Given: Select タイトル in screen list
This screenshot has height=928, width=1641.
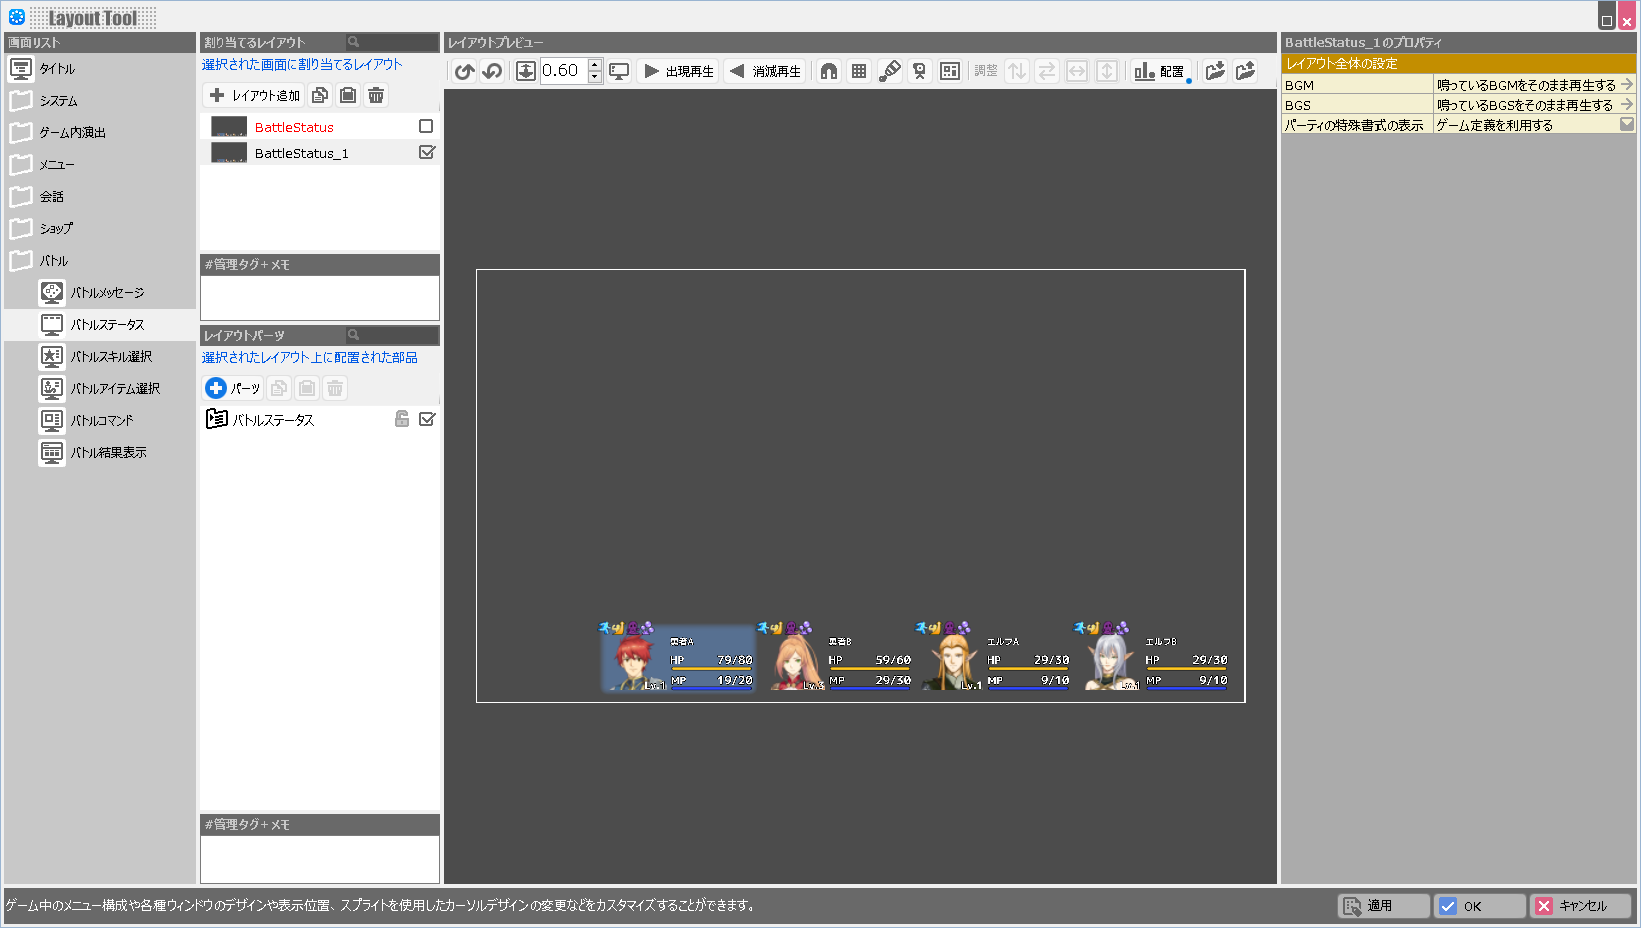Looking at the screenshot, I should pos(56,69).
